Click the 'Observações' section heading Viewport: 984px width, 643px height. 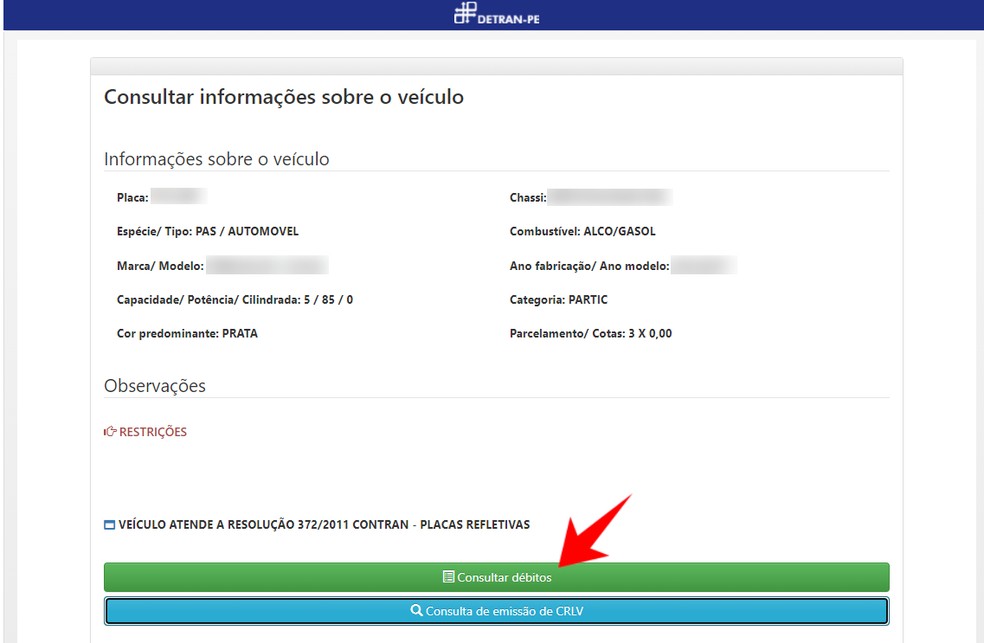tap(155, 385)
